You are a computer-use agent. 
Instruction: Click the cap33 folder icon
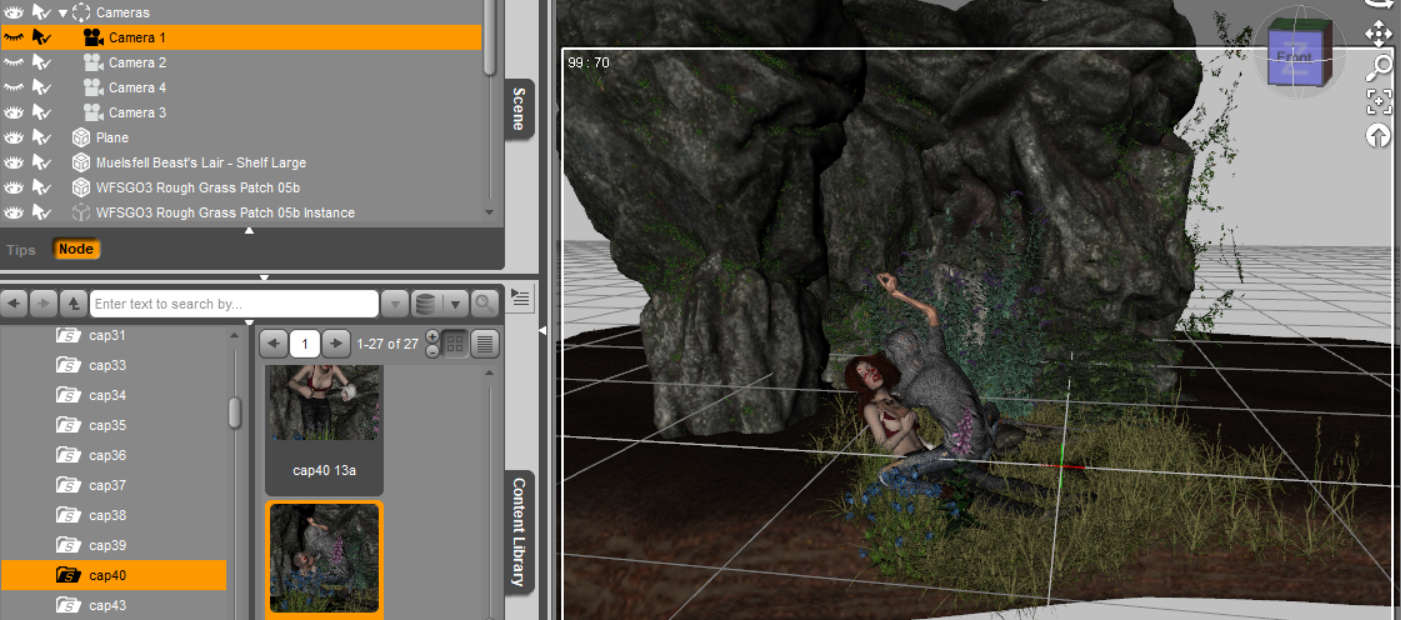pyautogui.click(x=69, y=366)
